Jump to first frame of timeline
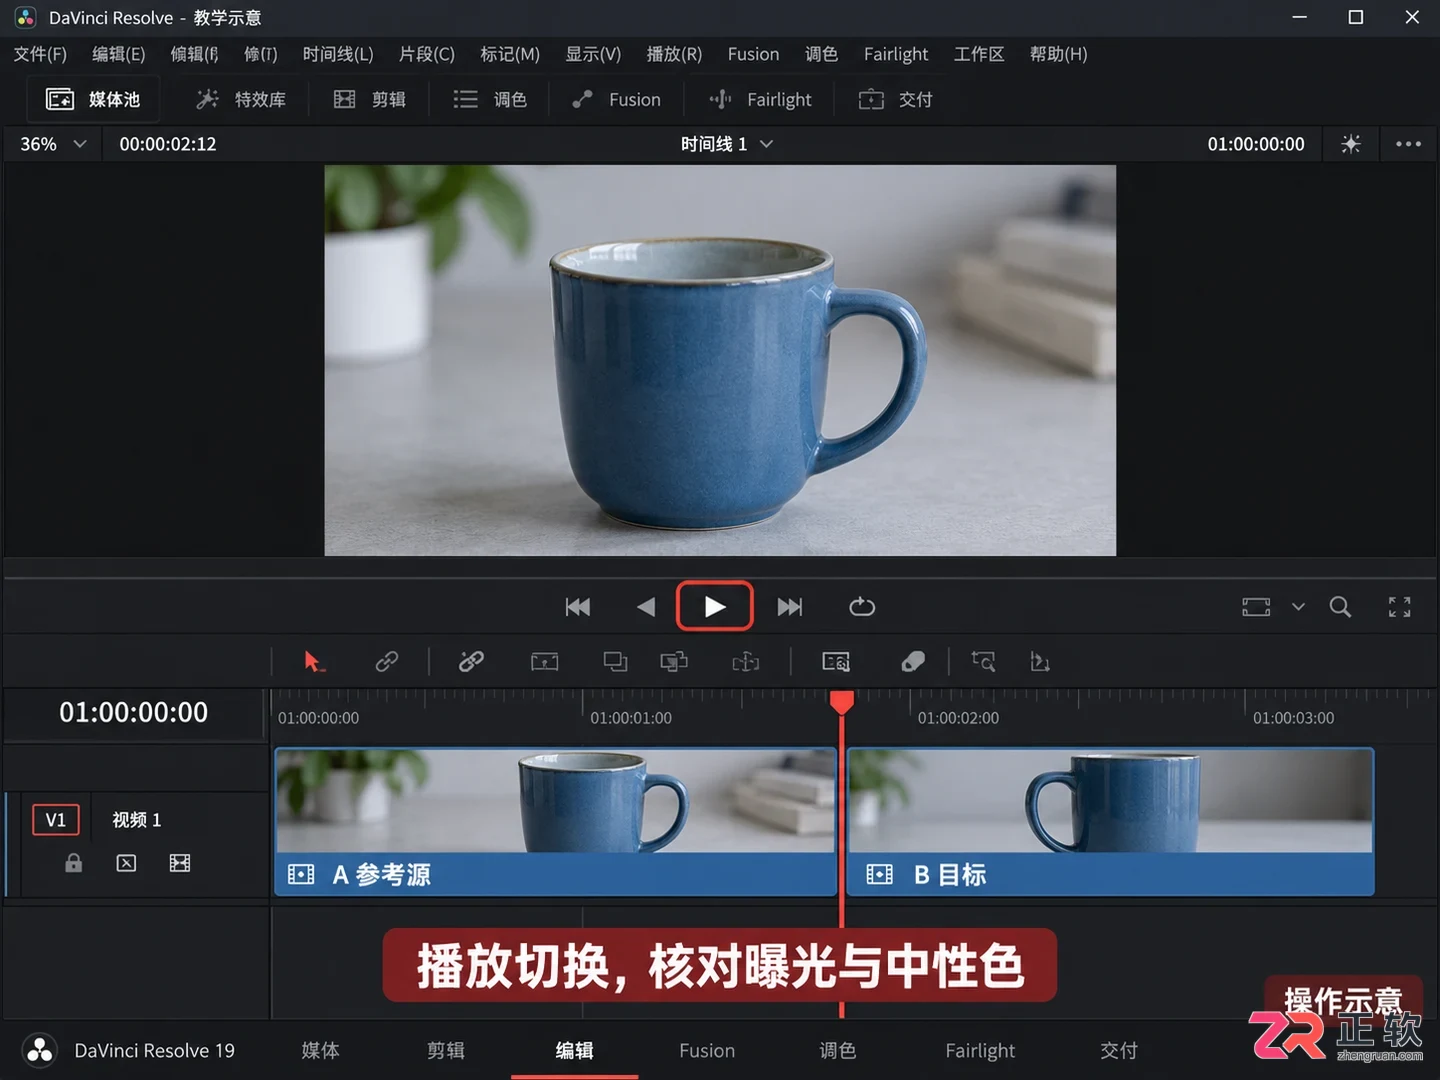This screenshot has height=1080, width=1440. pyautogui.click(x=578, y=607)
